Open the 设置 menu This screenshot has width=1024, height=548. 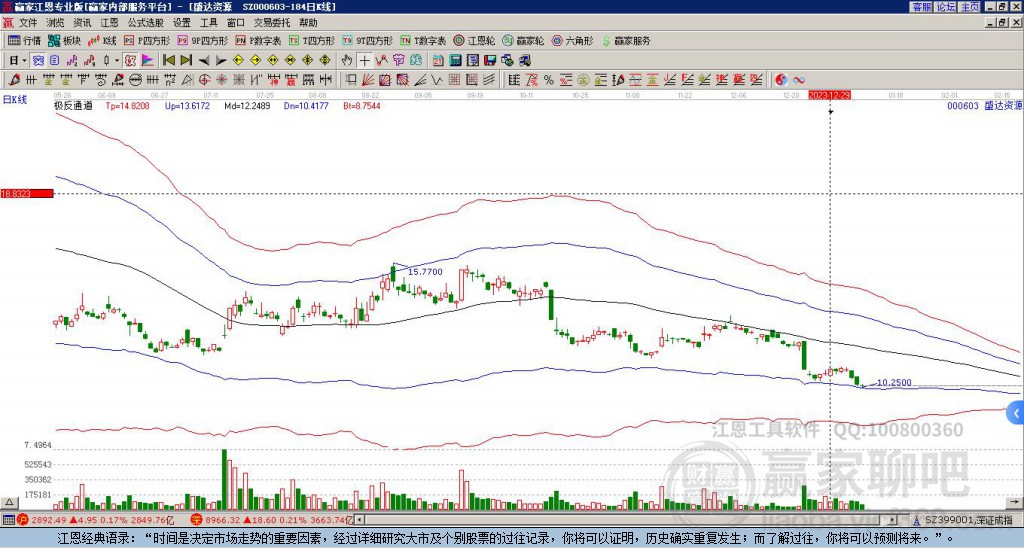click(182, 23)
